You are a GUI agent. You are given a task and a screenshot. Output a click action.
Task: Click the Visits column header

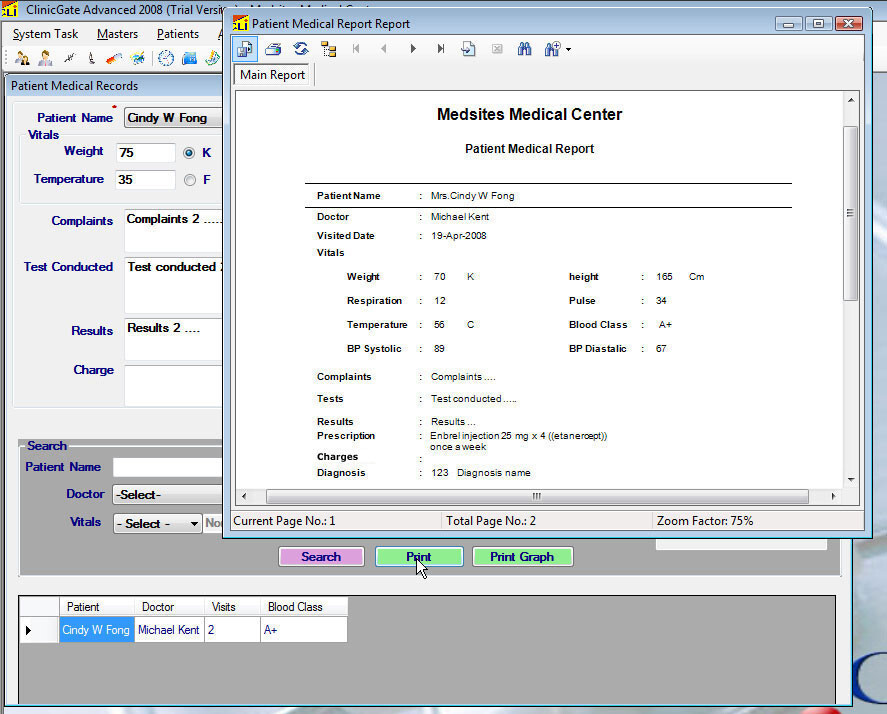pos(232,607)
